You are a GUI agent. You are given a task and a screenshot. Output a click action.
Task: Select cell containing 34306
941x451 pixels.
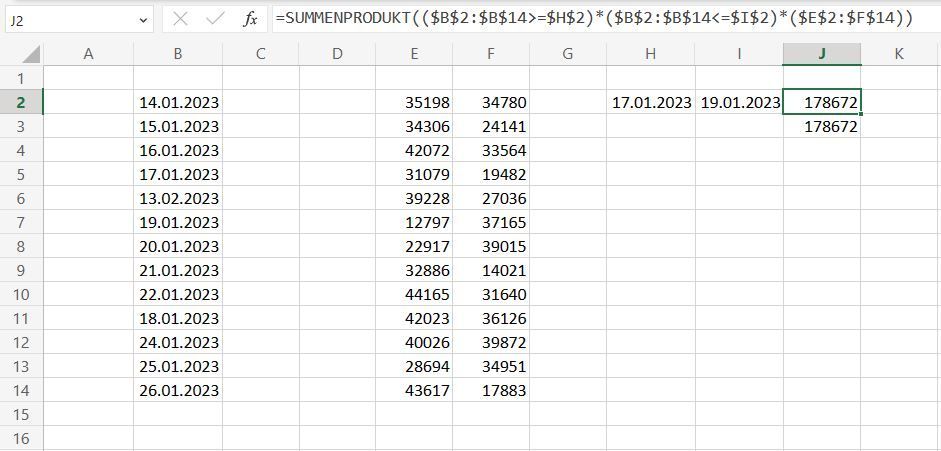414,127
